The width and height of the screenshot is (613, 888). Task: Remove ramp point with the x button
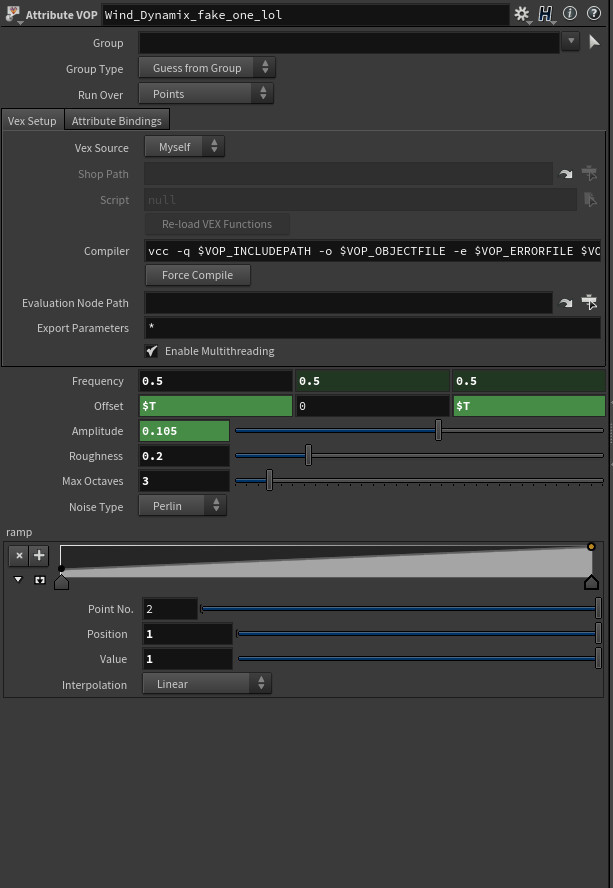[x=19, y=556]
